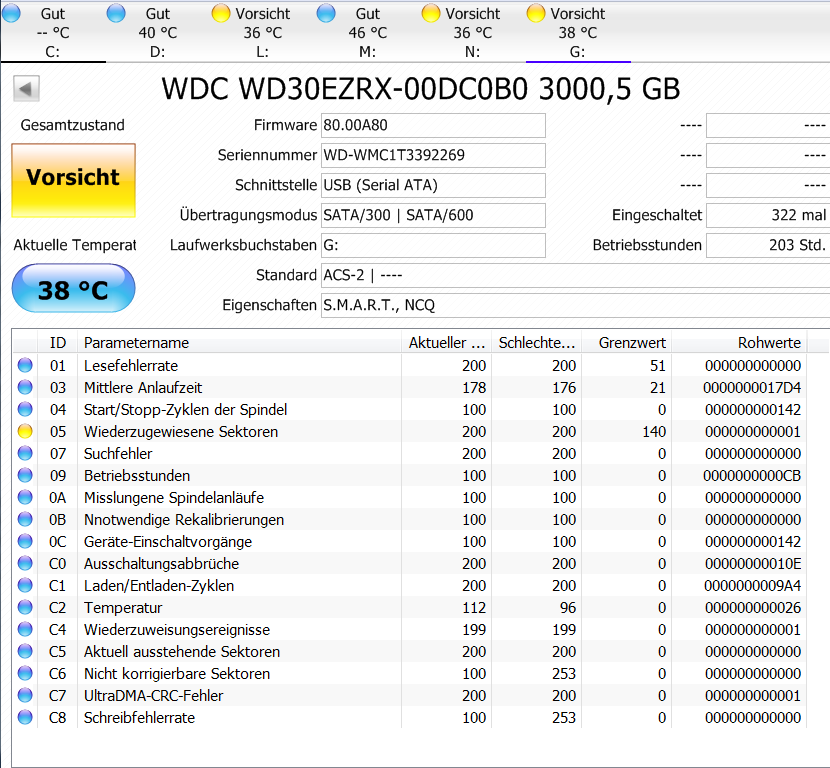Click the Eingeschaltet value 322 mal
The height and width of the screenshot is (768, 830).
768,215
